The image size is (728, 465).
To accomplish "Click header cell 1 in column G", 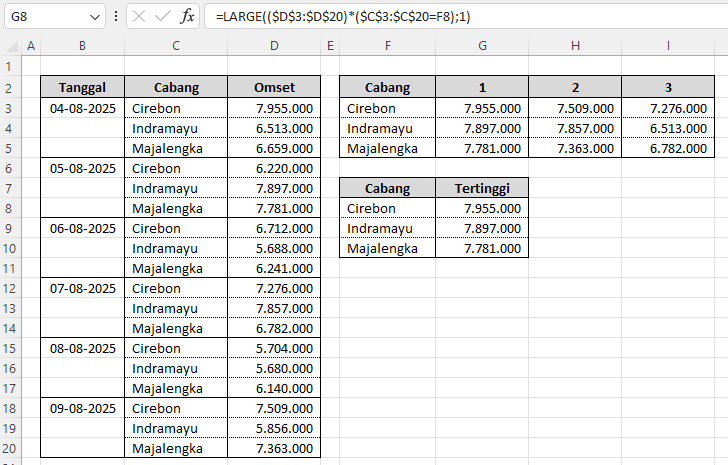I will point(482,87).
